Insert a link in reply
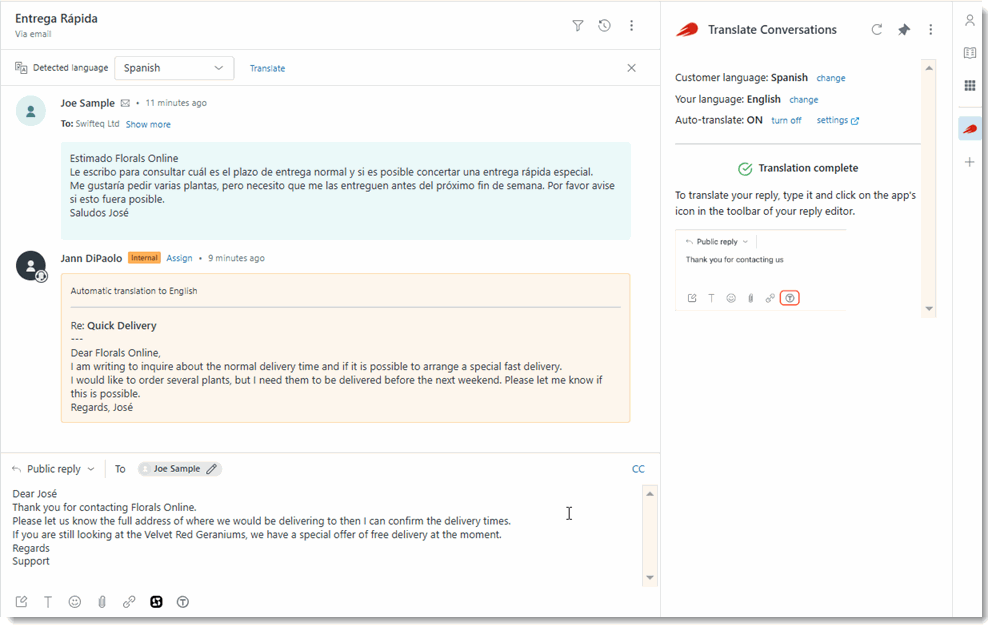The width and height of the screenshot is (988, 625). click(129, 602)
